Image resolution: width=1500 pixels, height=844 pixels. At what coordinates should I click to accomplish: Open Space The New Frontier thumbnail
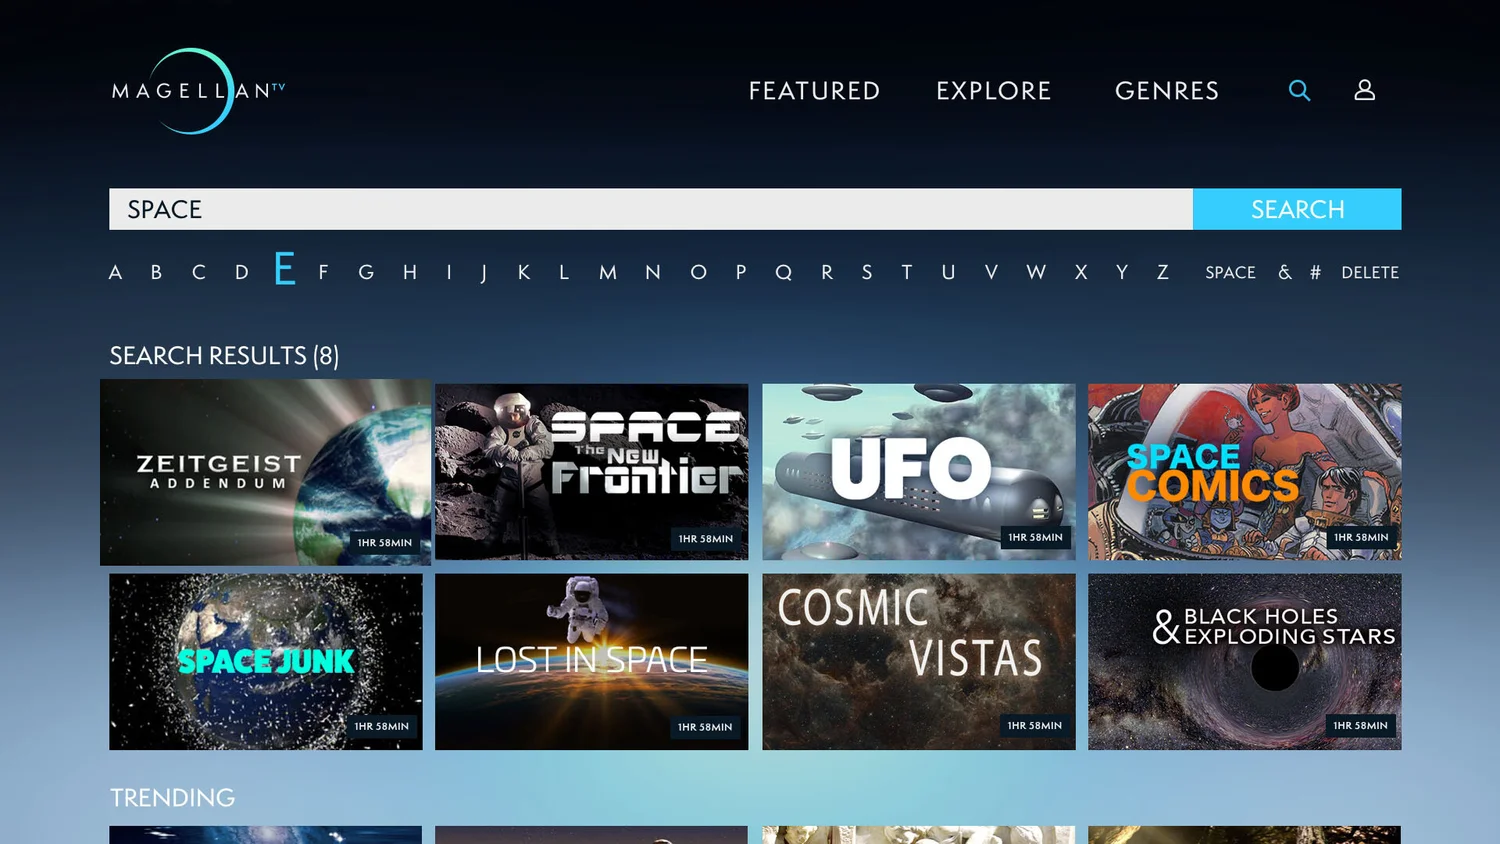coord(592,472)
